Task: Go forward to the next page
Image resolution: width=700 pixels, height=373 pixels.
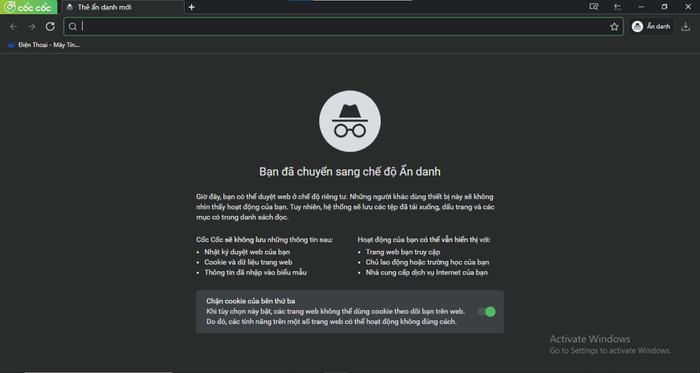Action: pos(32,27)
